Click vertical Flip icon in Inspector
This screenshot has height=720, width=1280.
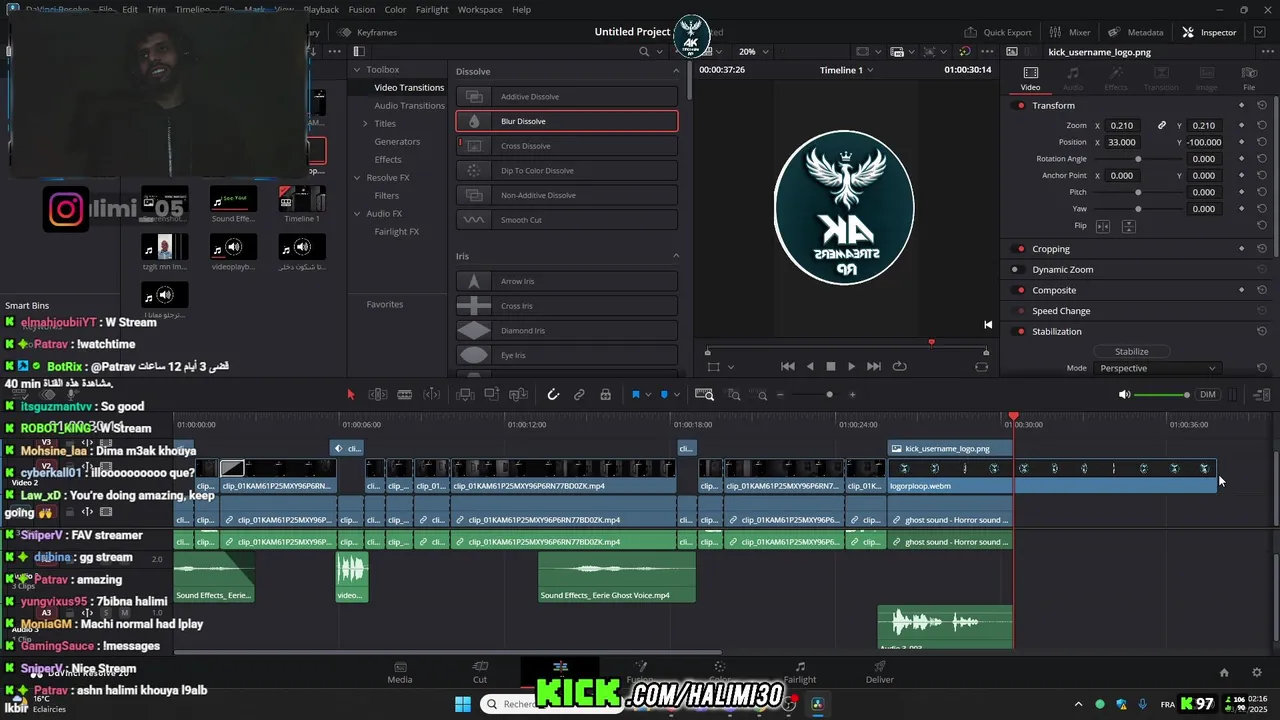point(1128,226)
